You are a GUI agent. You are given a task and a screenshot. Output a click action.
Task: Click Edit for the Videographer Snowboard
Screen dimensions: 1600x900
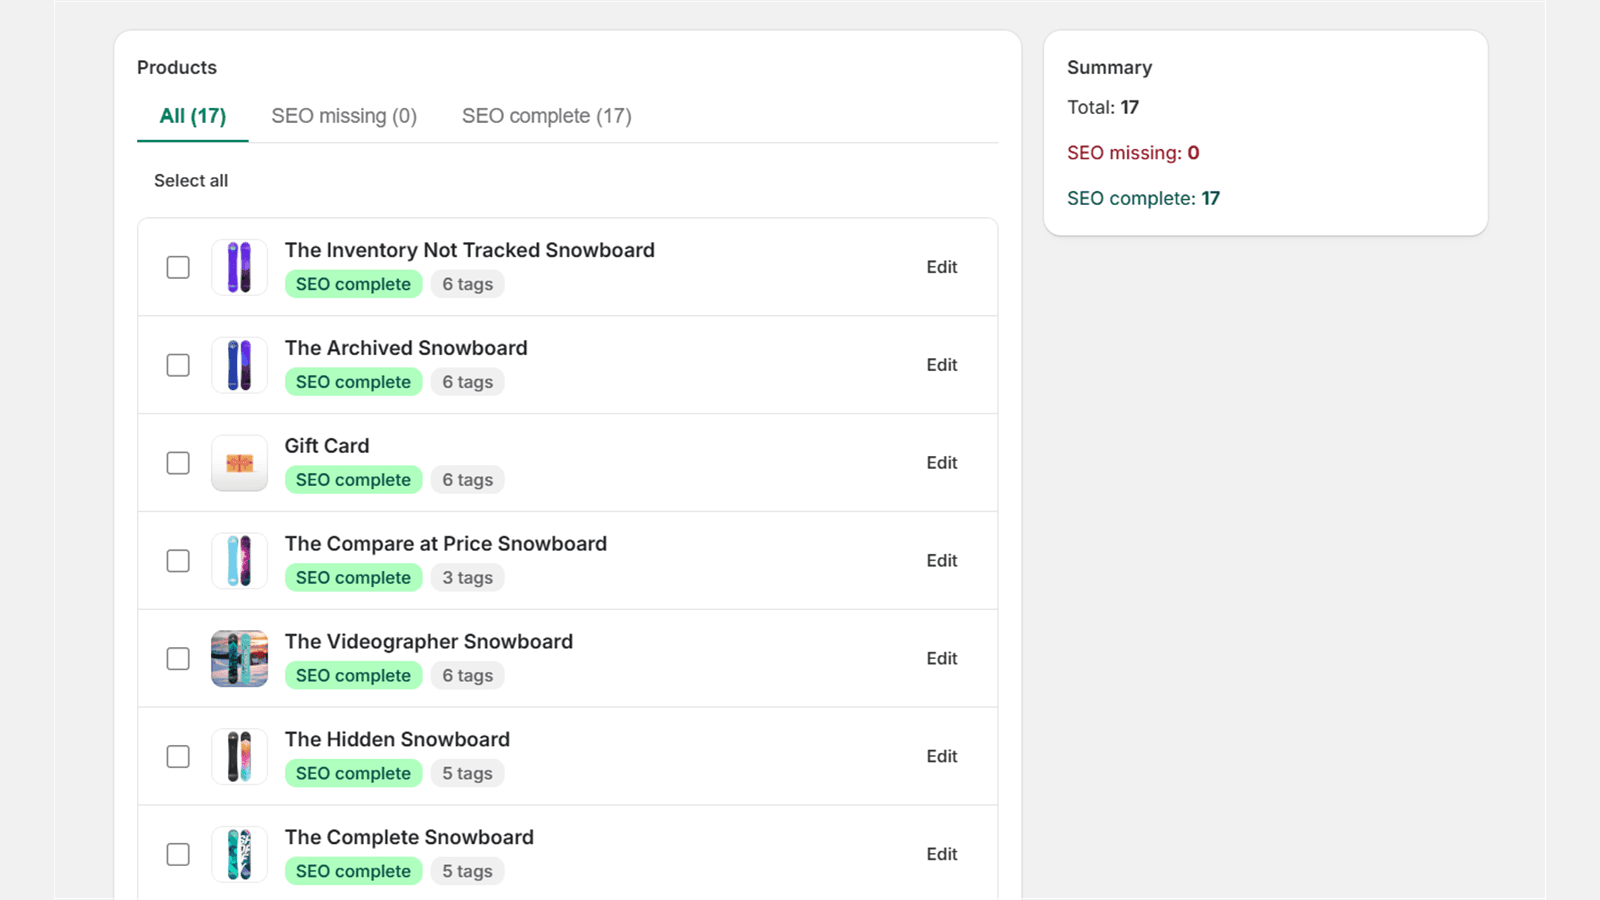(x=942, y=659)
